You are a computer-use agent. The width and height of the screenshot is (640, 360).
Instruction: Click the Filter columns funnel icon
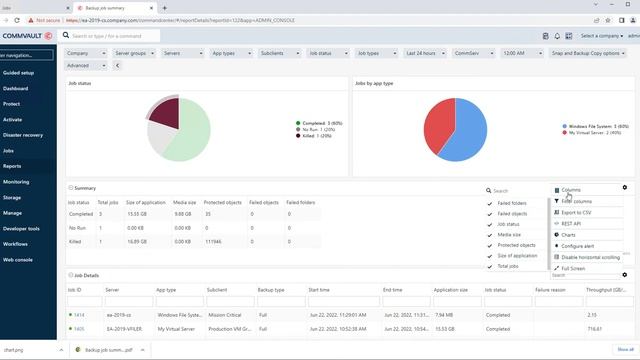click(556, 201)
